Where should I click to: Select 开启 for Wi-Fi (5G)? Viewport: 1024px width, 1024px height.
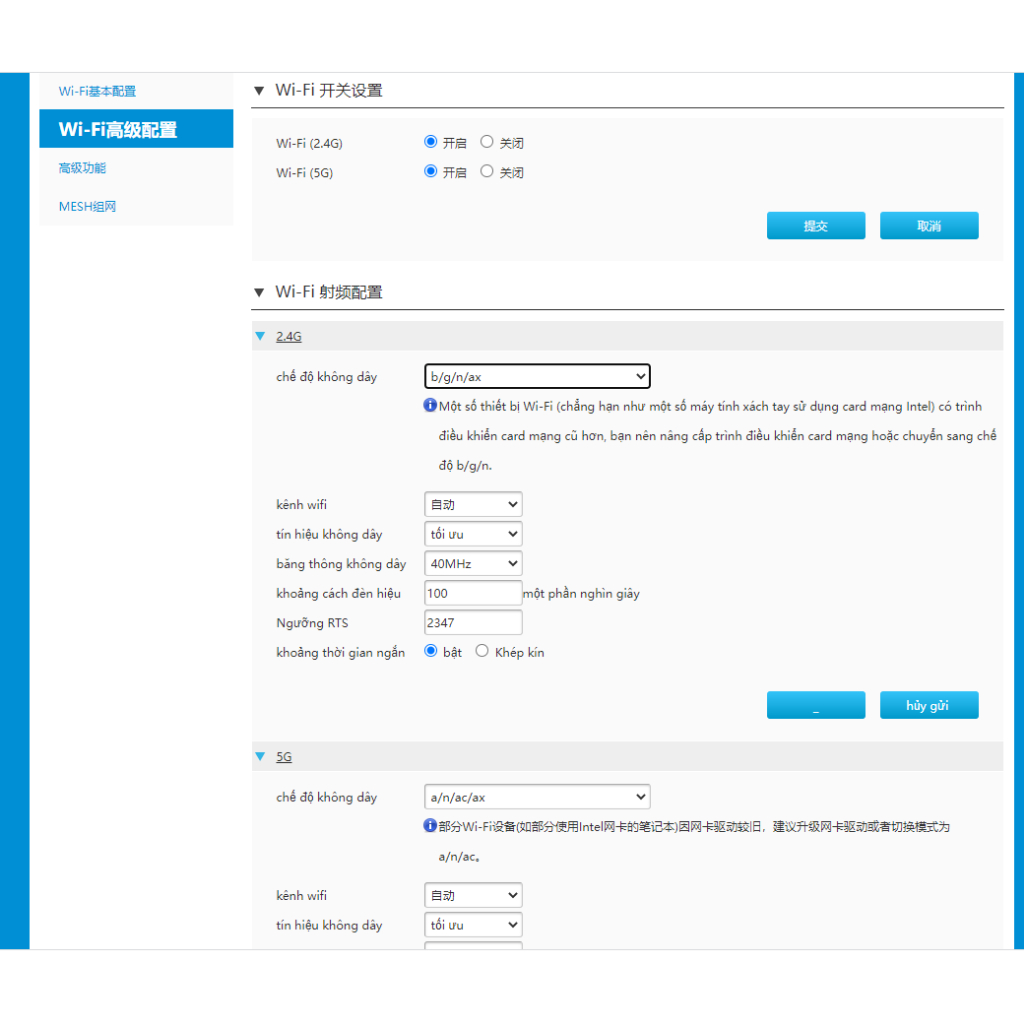tap(431, 172)
